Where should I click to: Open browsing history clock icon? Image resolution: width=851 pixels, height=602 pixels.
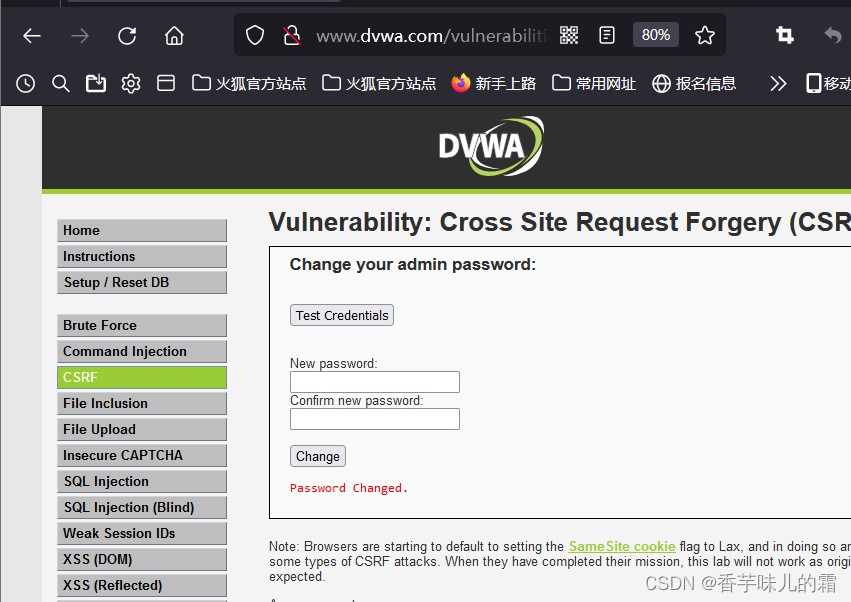pos(24,83)
